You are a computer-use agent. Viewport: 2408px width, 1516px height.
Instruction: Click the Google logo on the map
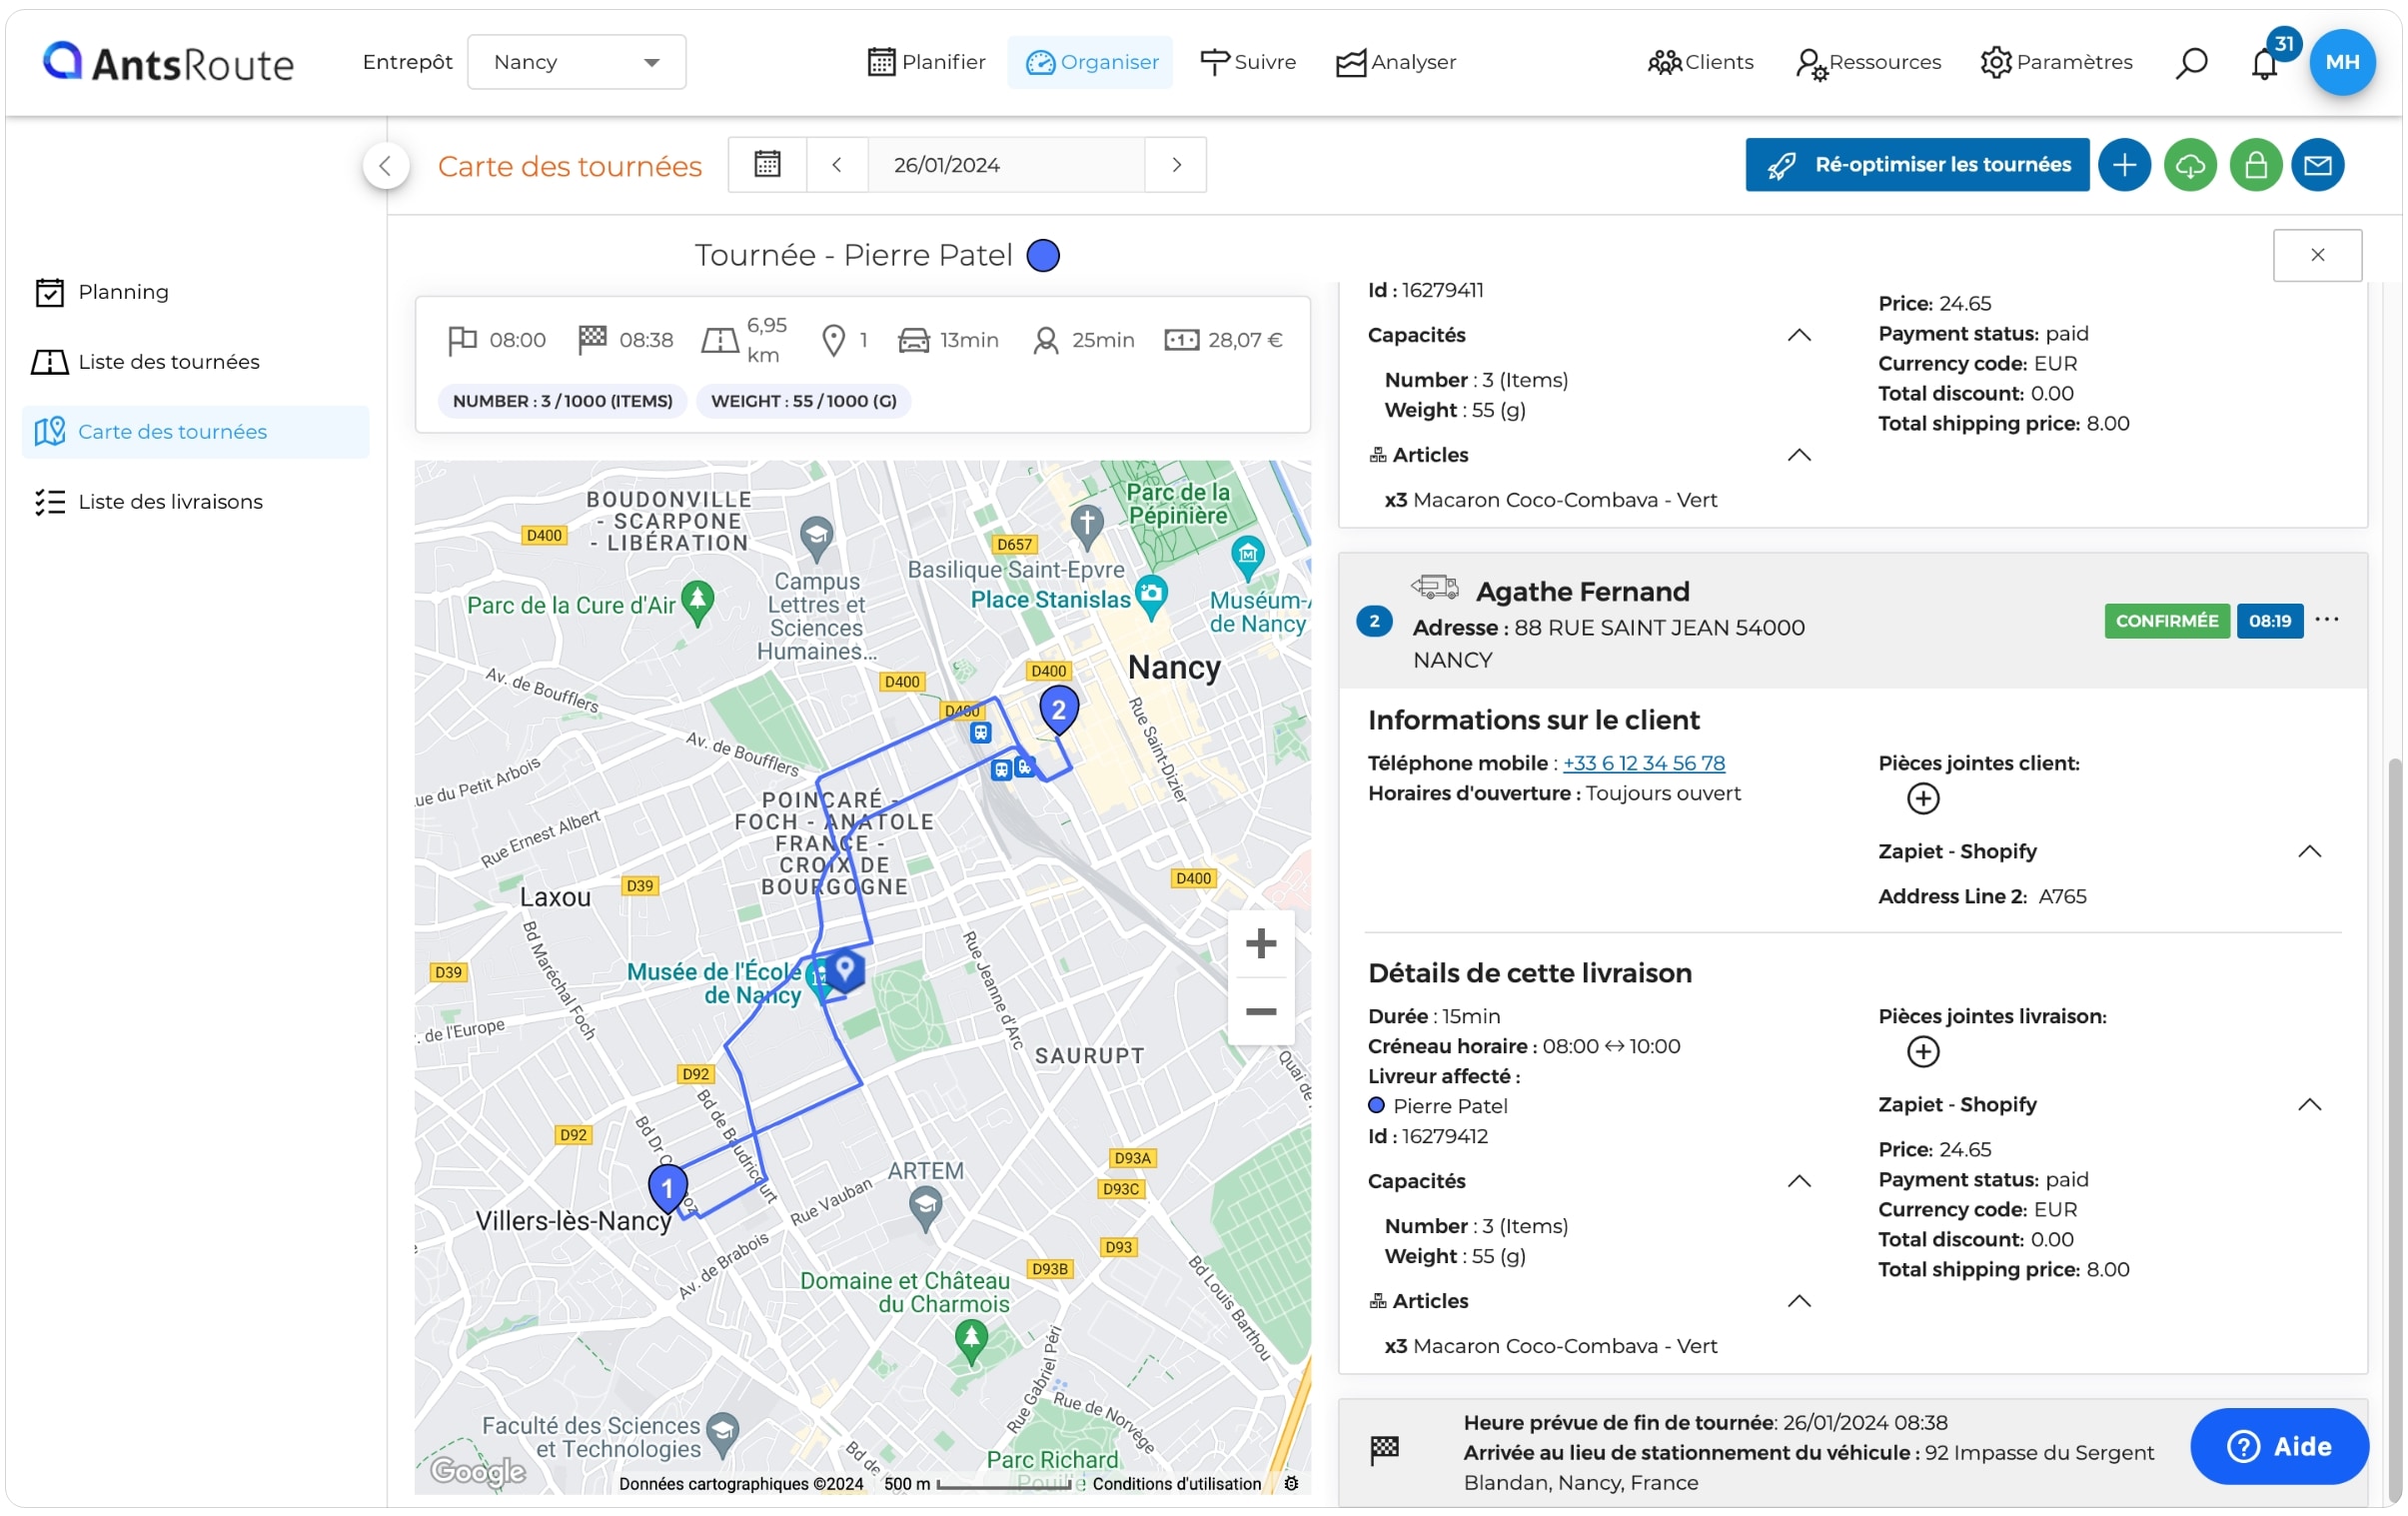478,1470
